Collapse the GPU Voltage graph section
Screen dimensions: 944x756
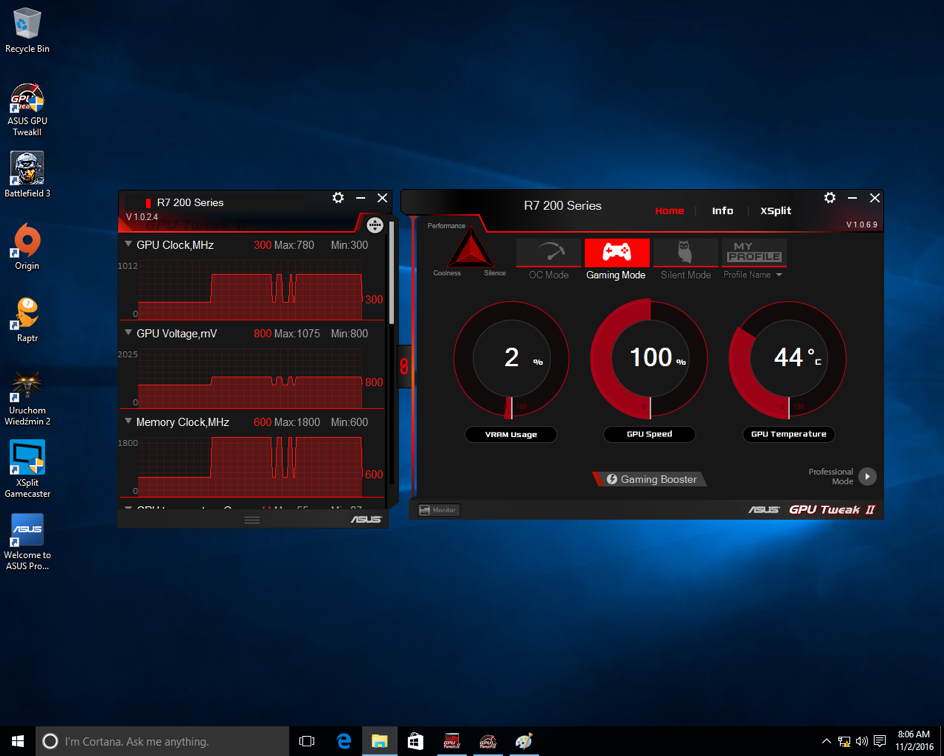(x=128, y=333)
